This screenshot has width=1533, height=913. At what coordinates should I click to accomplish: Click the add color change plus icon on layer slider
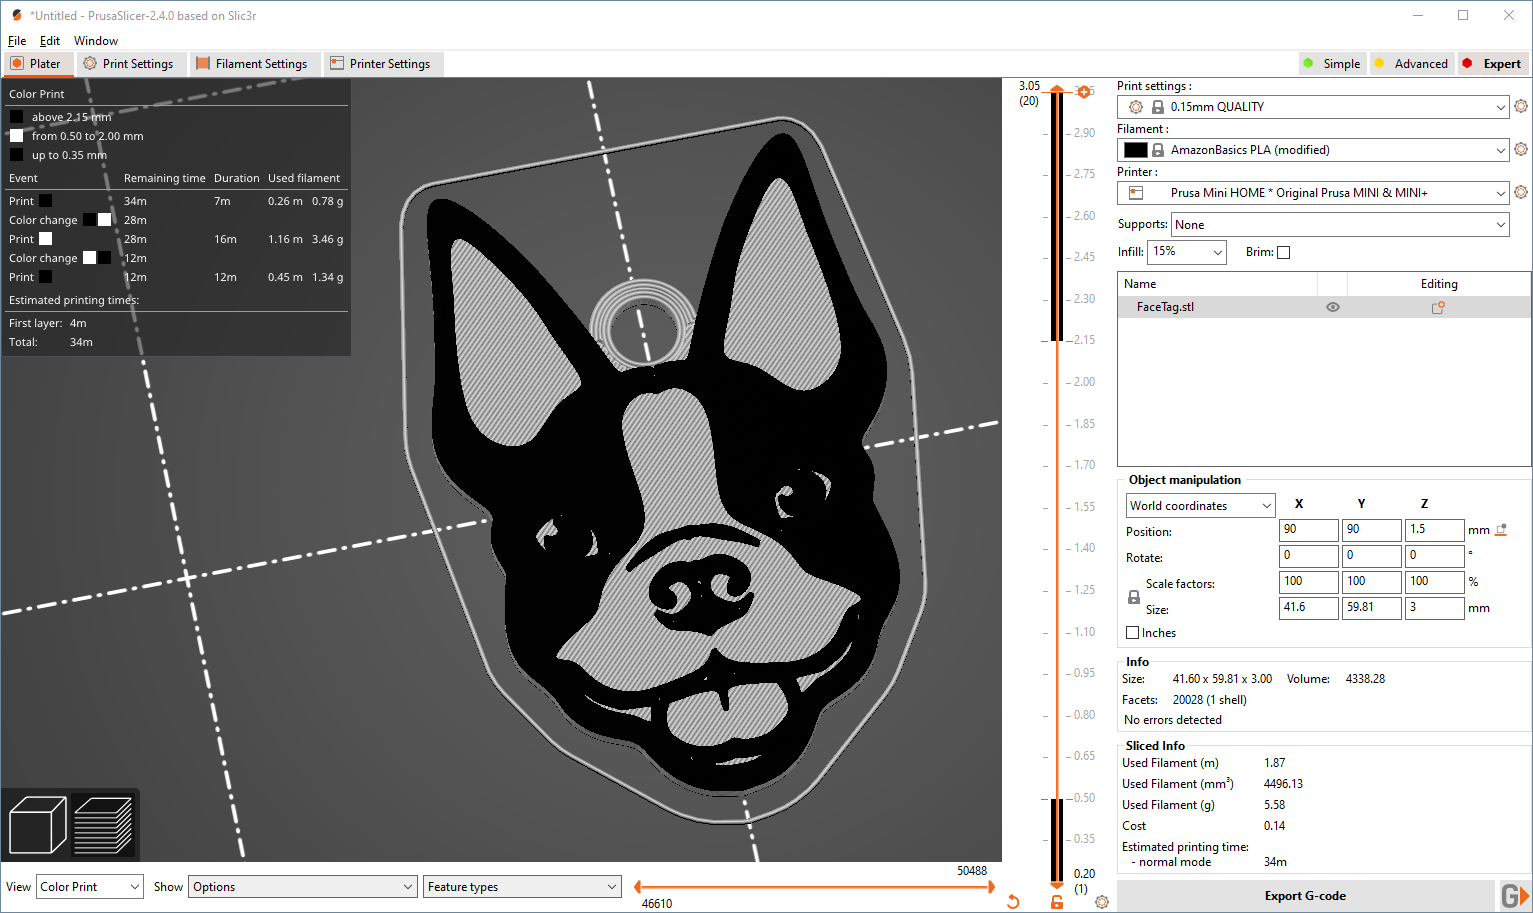[x=1083, y=92]
